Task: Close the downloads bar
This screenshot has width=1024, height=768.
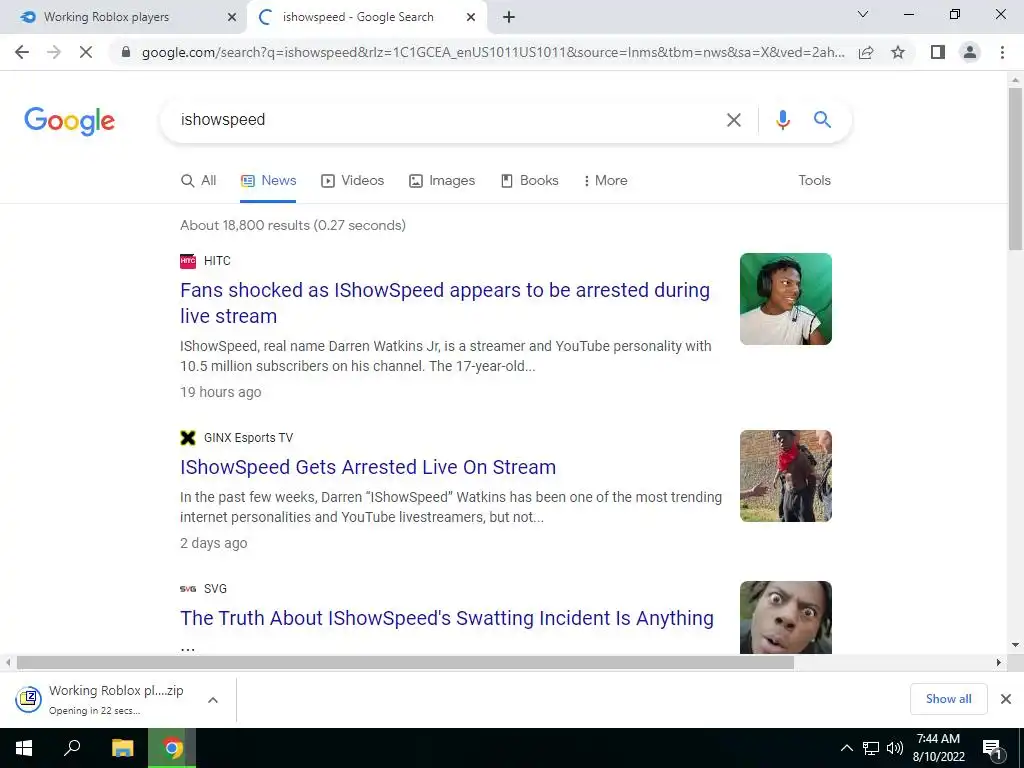Action: (x=1006, y=699)
